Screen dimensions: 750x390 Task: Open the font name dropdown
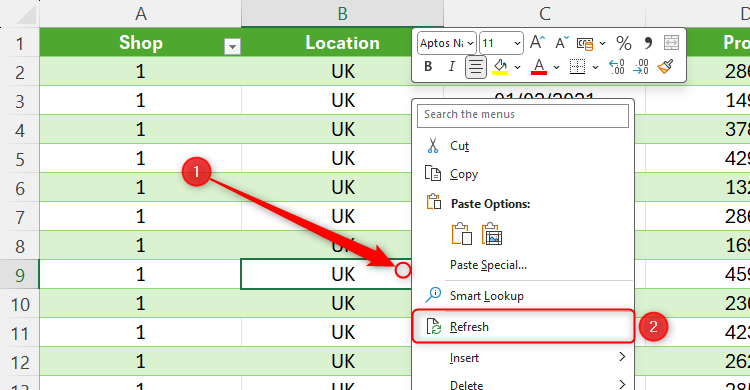(x=471, y=44)
